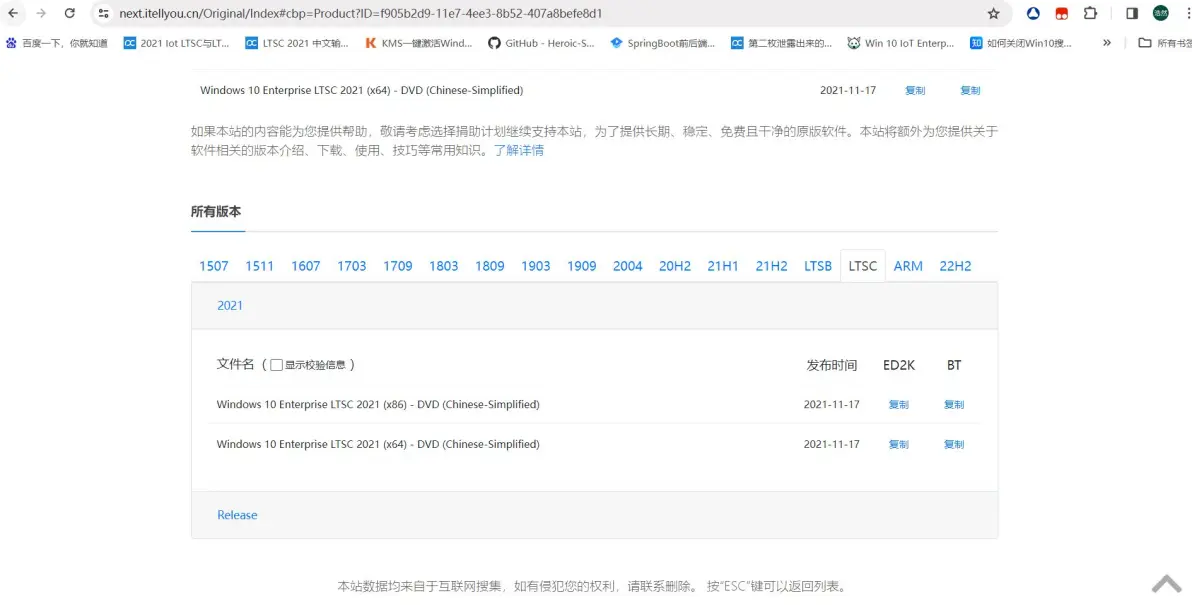The height and width of the screenshot is (605, 1192).
Task: Open the GitHub - Heroic-S bookmark
Action: pos(541,43)
